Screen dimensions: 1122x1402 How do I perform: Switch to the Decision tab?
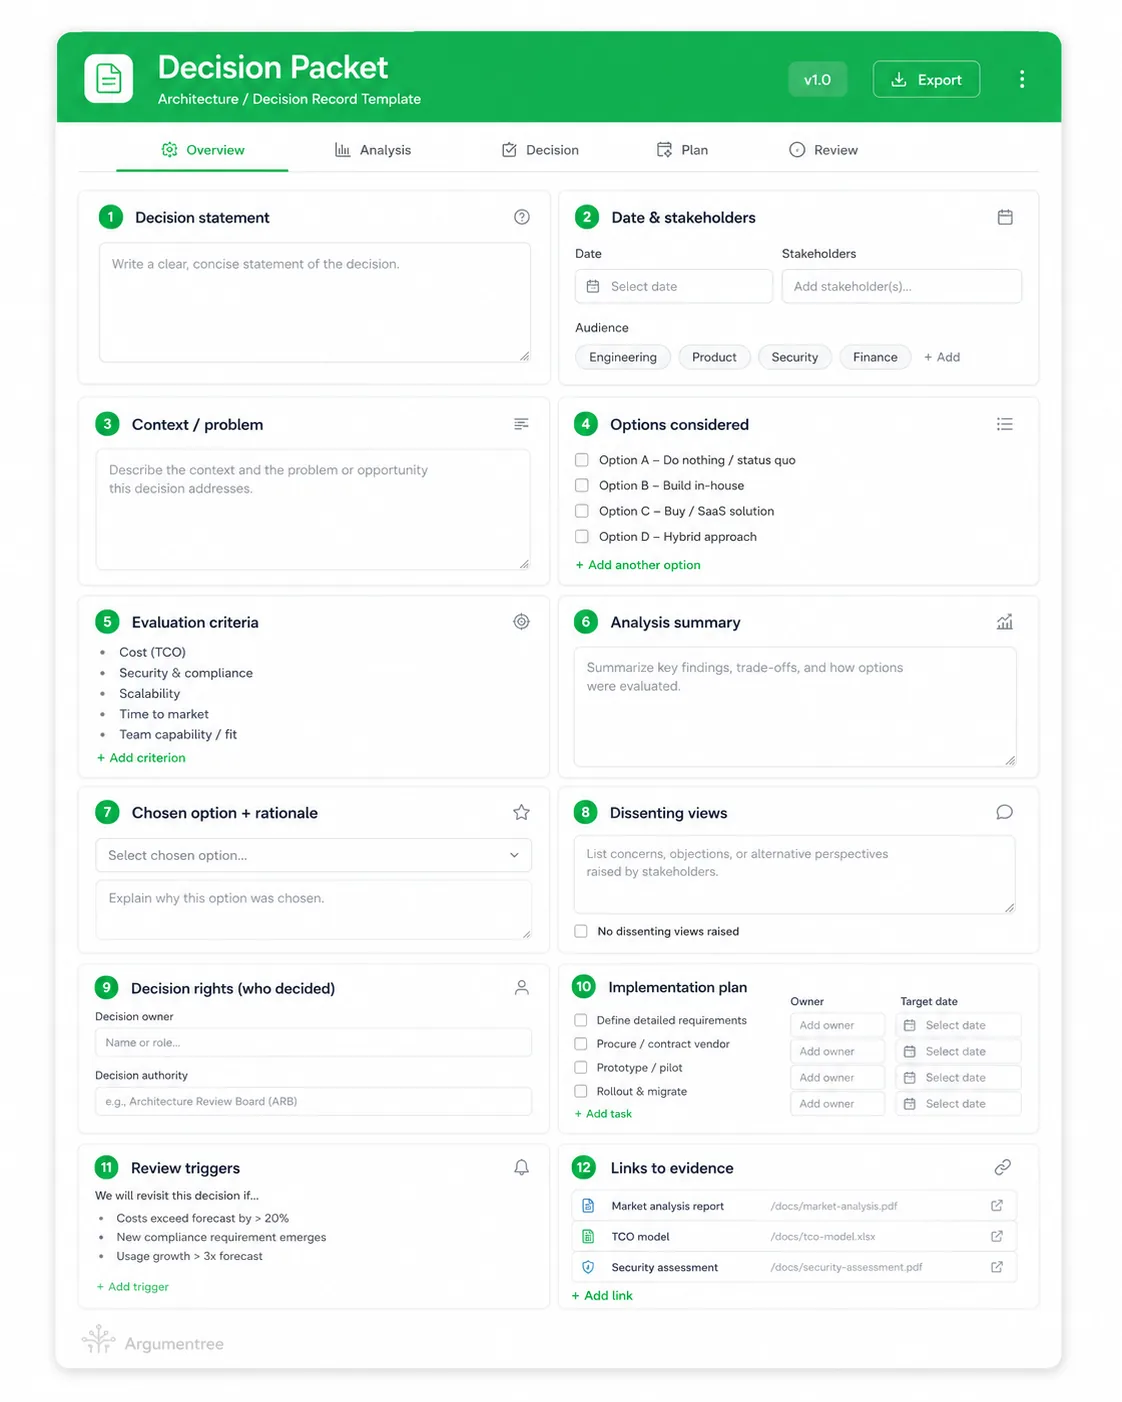pos(540,150)
